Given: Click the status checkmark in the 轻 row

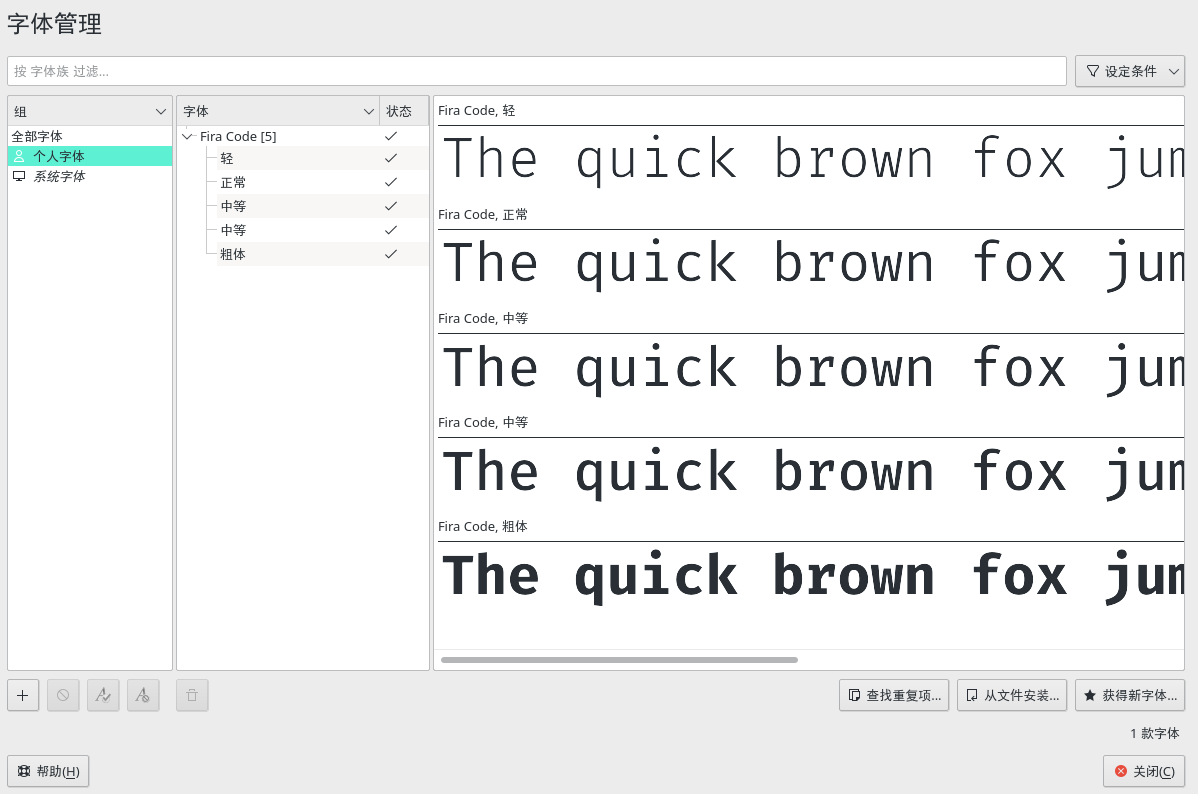Looking at the screenshot, I should click(x=391, y=158).
